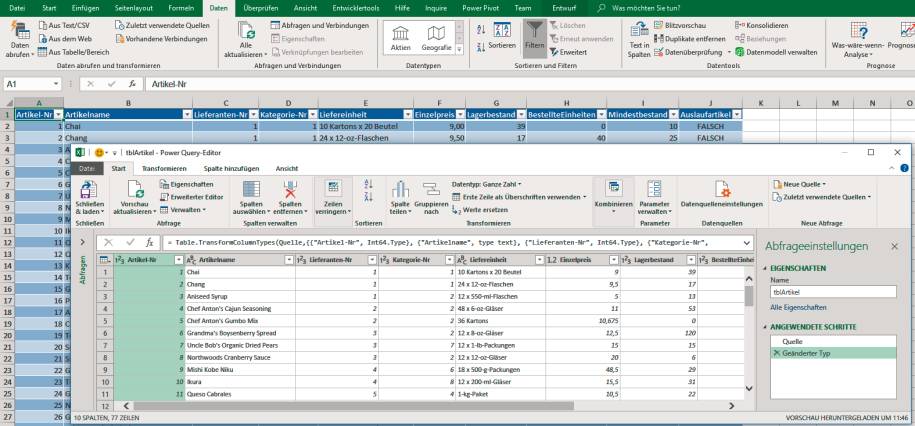Switch to Überprüfen tab in Excel
The width and height of the screenshot is (915, 426).
[260, 8]
